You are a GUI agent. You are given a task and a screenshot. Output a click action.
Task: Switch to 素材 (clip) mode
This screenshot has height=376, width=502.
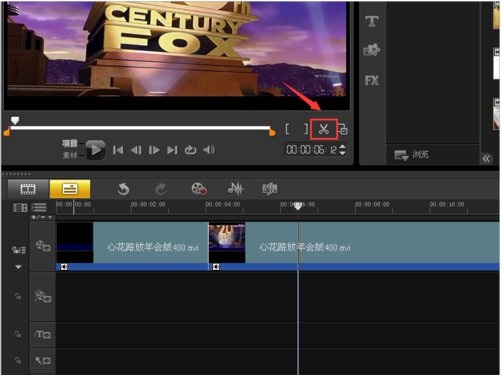click(x=70, y=155)
